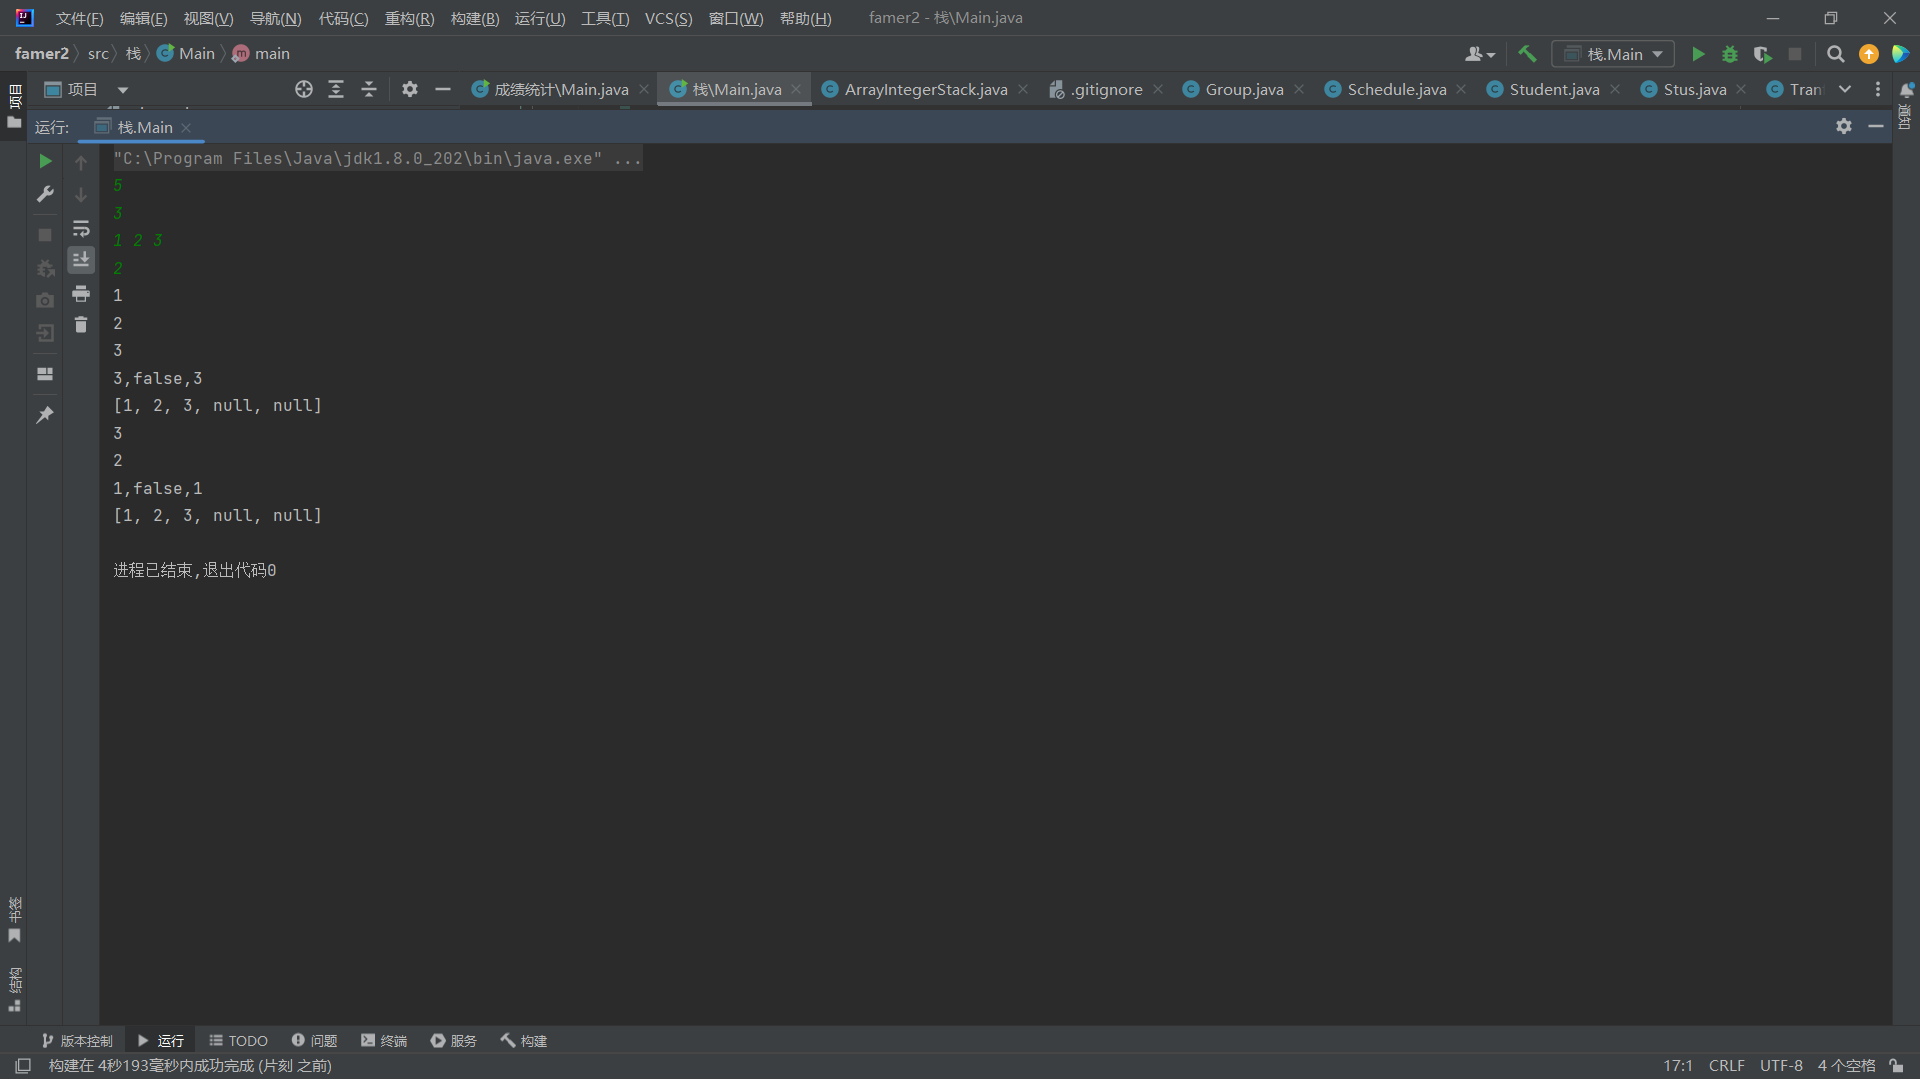This screenshot has height=1080, width=1920.
Task: Open the 终端 terminal tool window
Action: 384,1041
